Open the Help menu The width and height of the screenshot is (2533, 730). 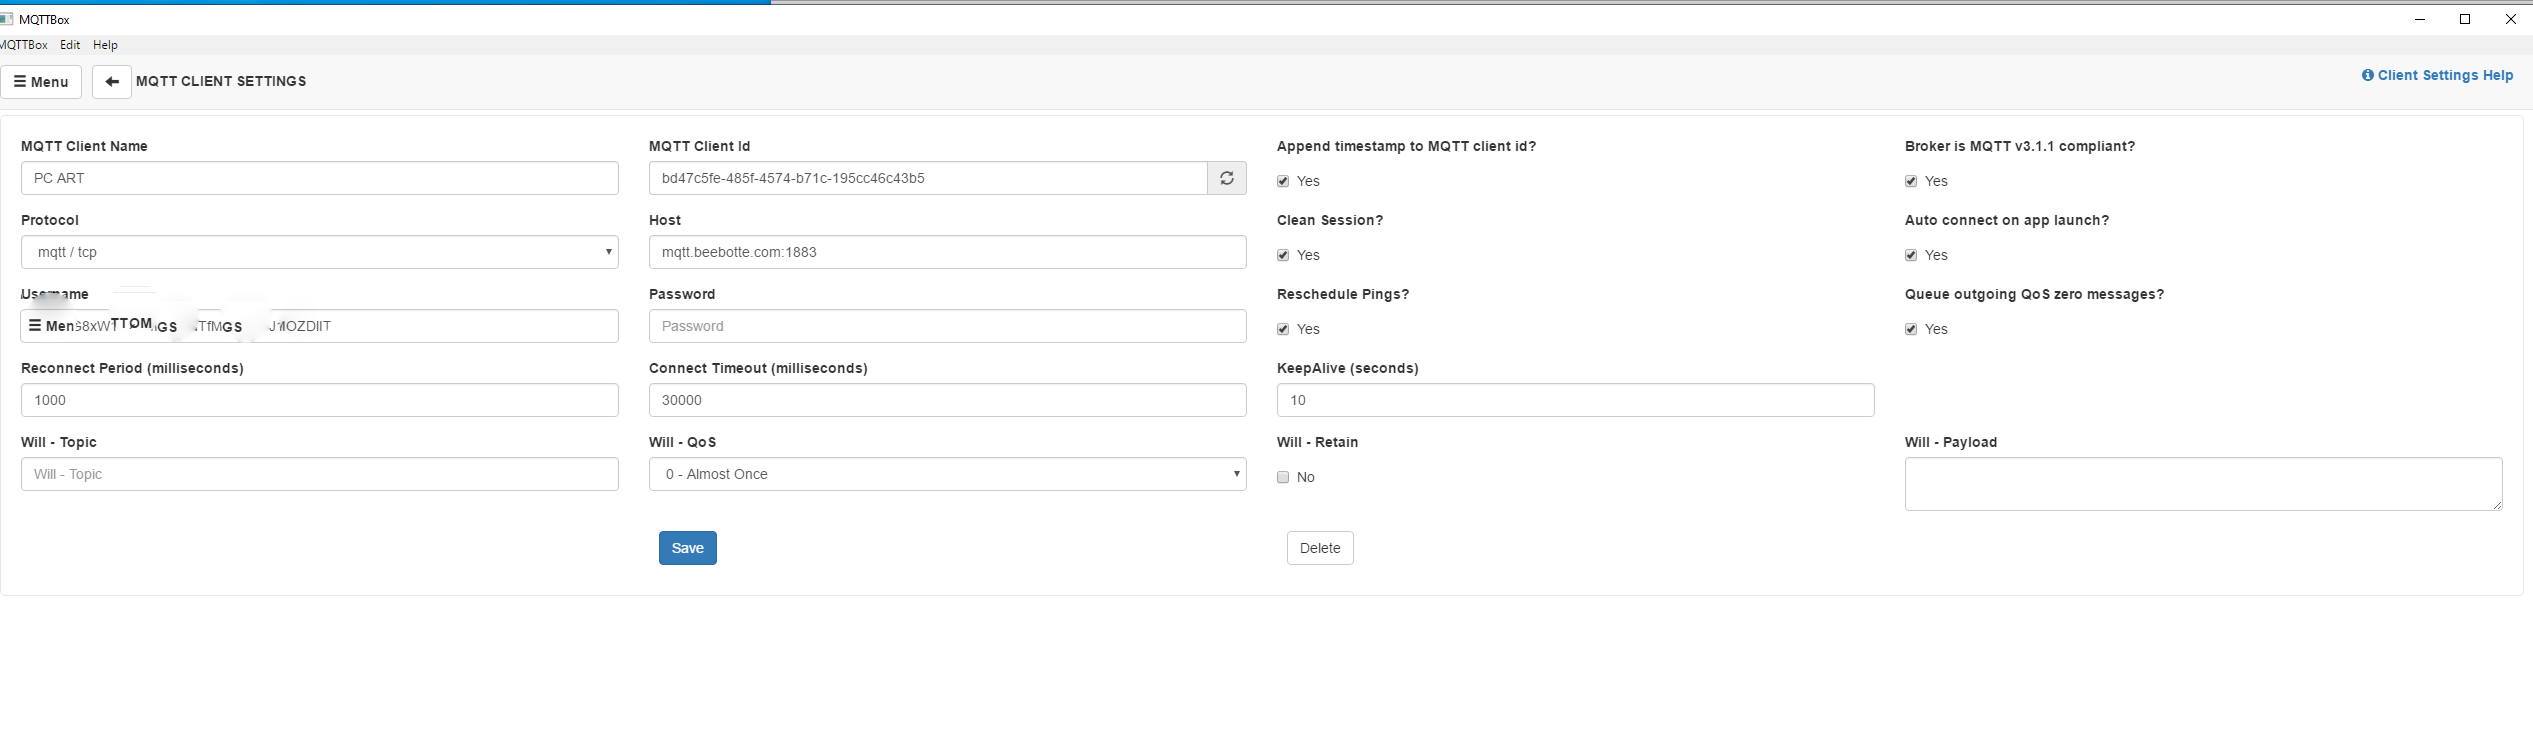tap(105, 45)
